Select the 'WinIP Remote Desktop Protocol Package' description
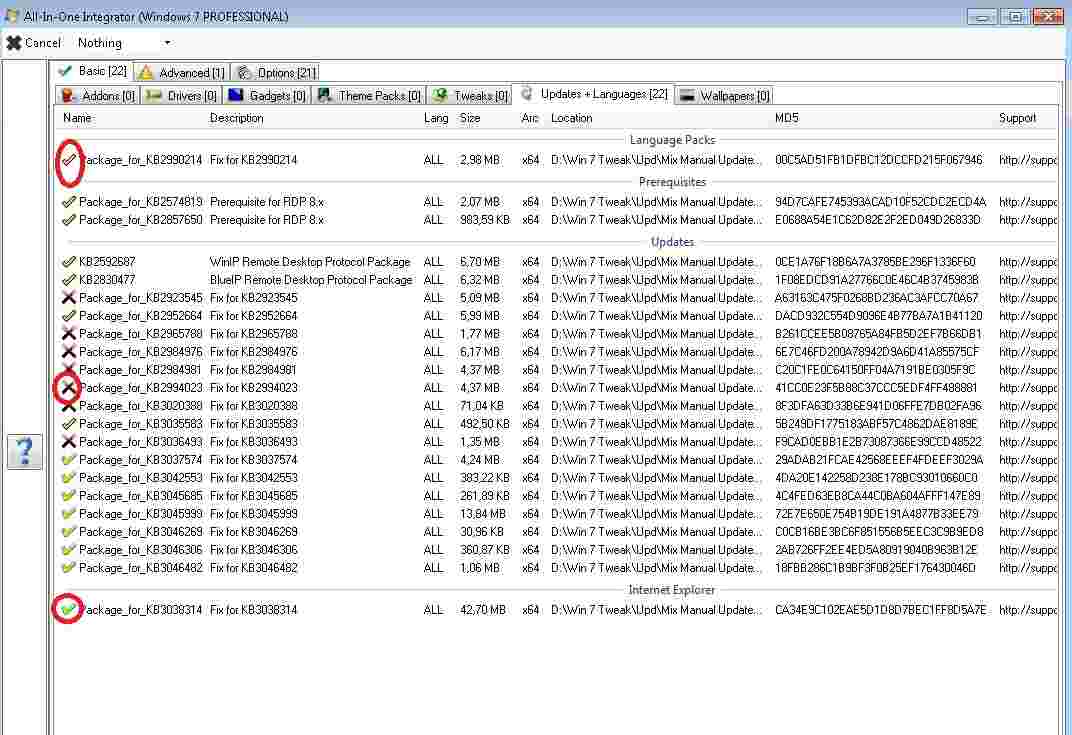Image resolution: width=1072 pixels, height=735 pixels. click(310, 262)
